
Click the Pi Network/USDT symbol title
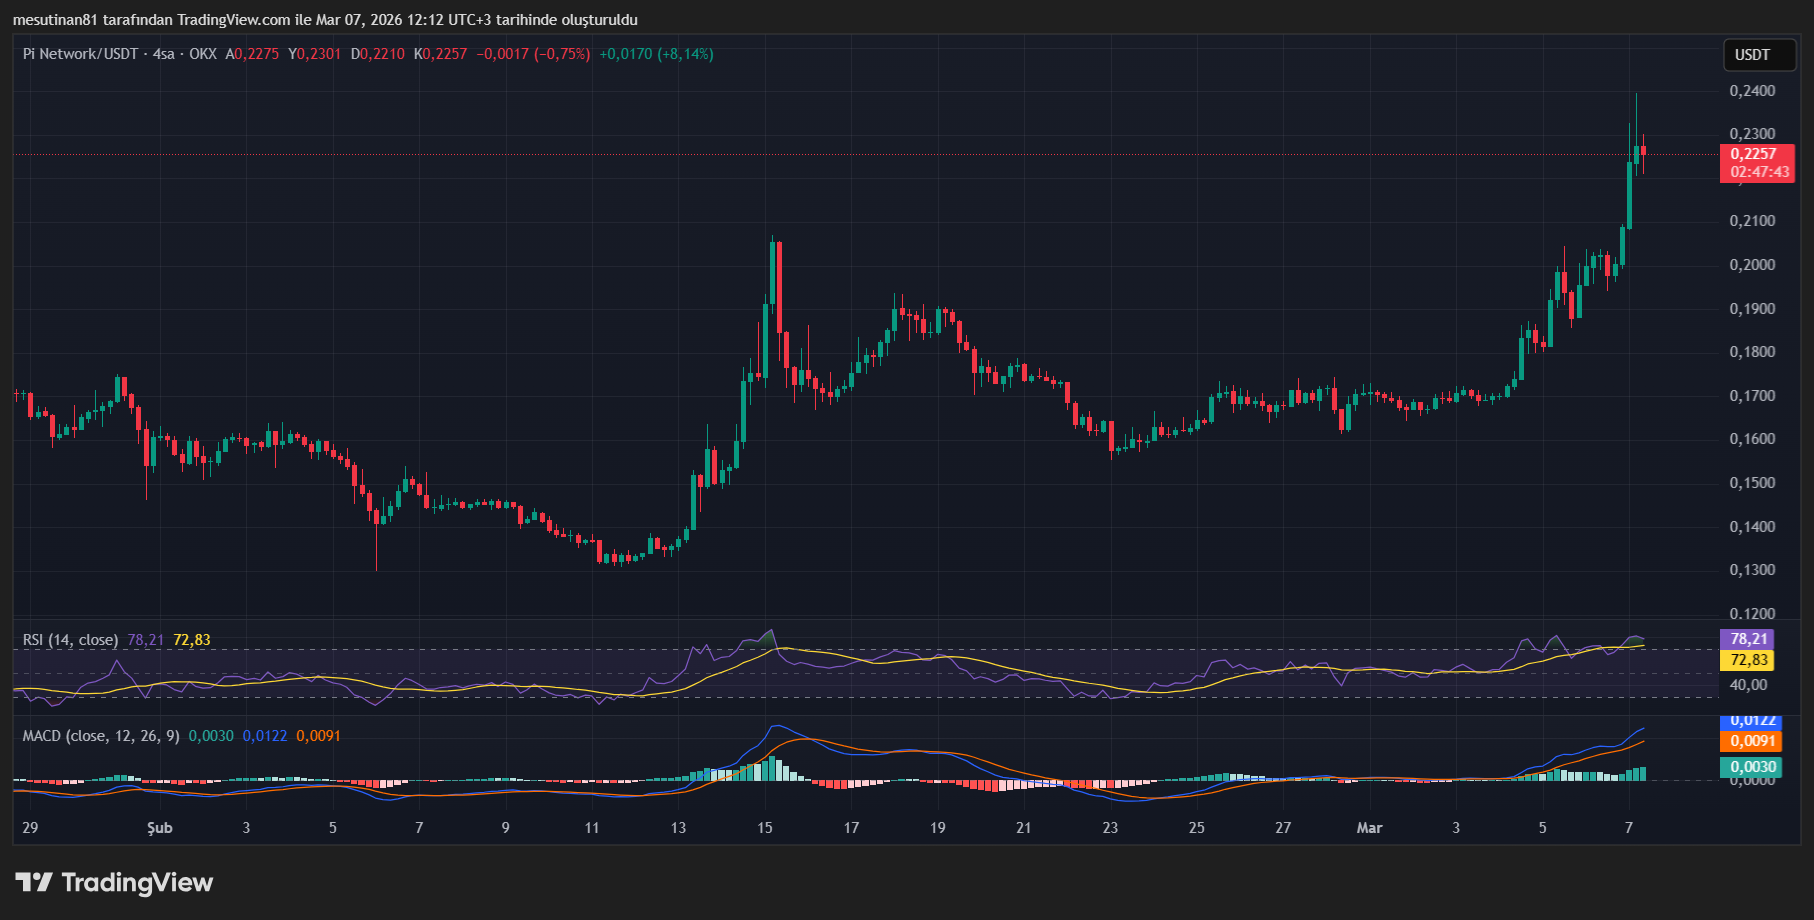[80, 54]
